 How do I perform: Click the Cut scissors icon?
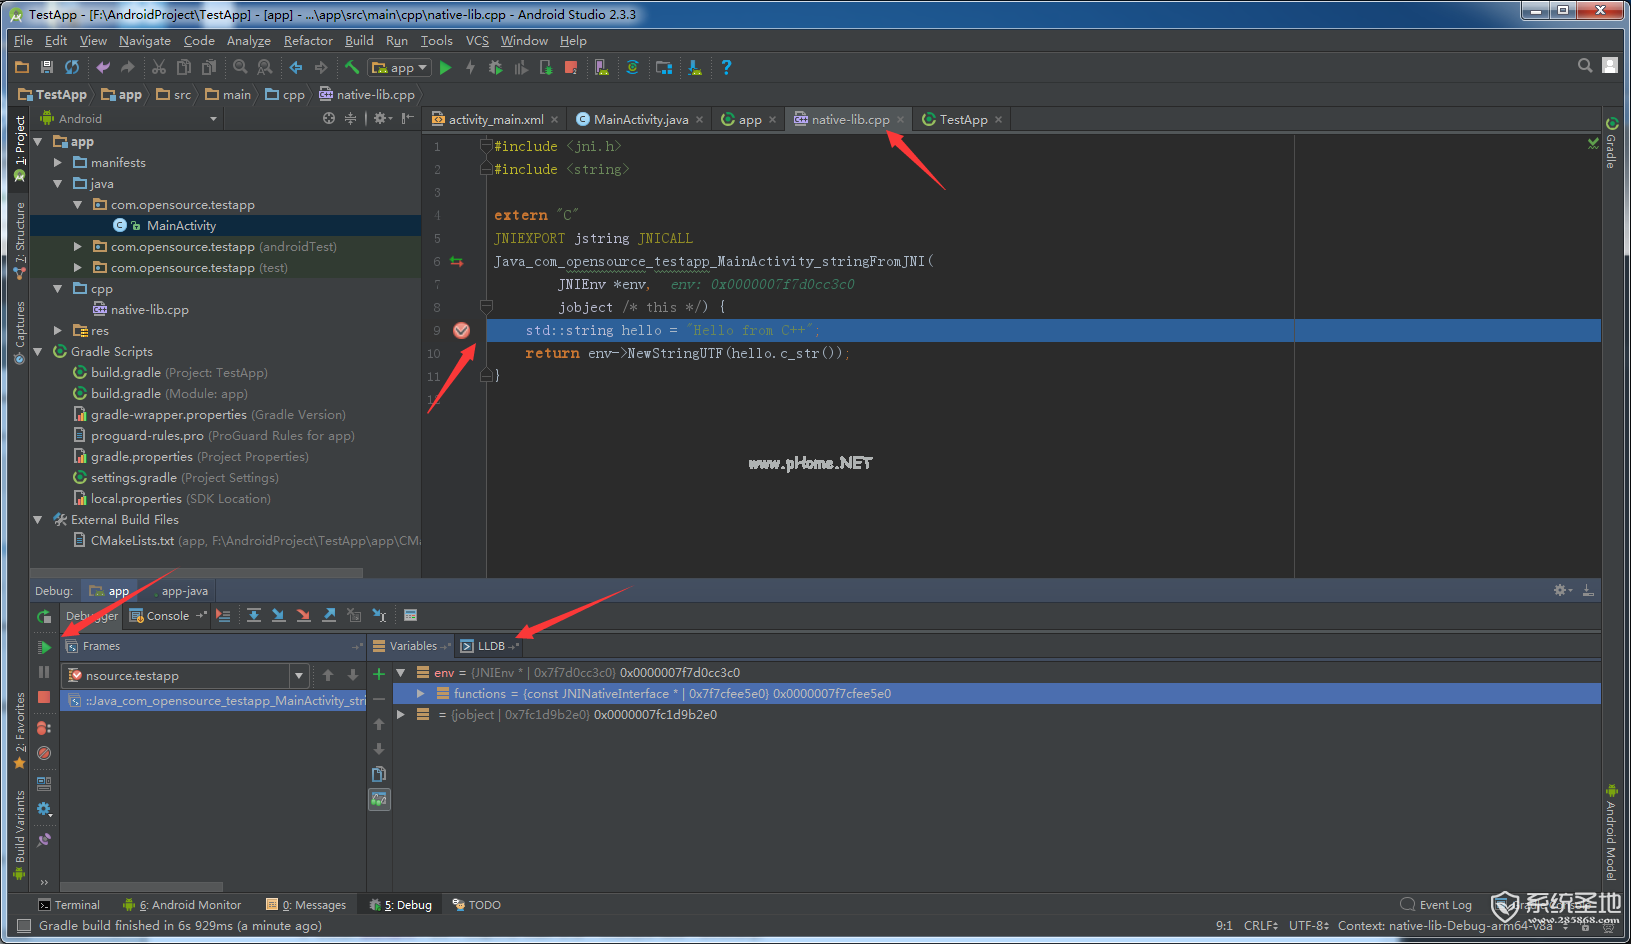click(x=158, y=67)
